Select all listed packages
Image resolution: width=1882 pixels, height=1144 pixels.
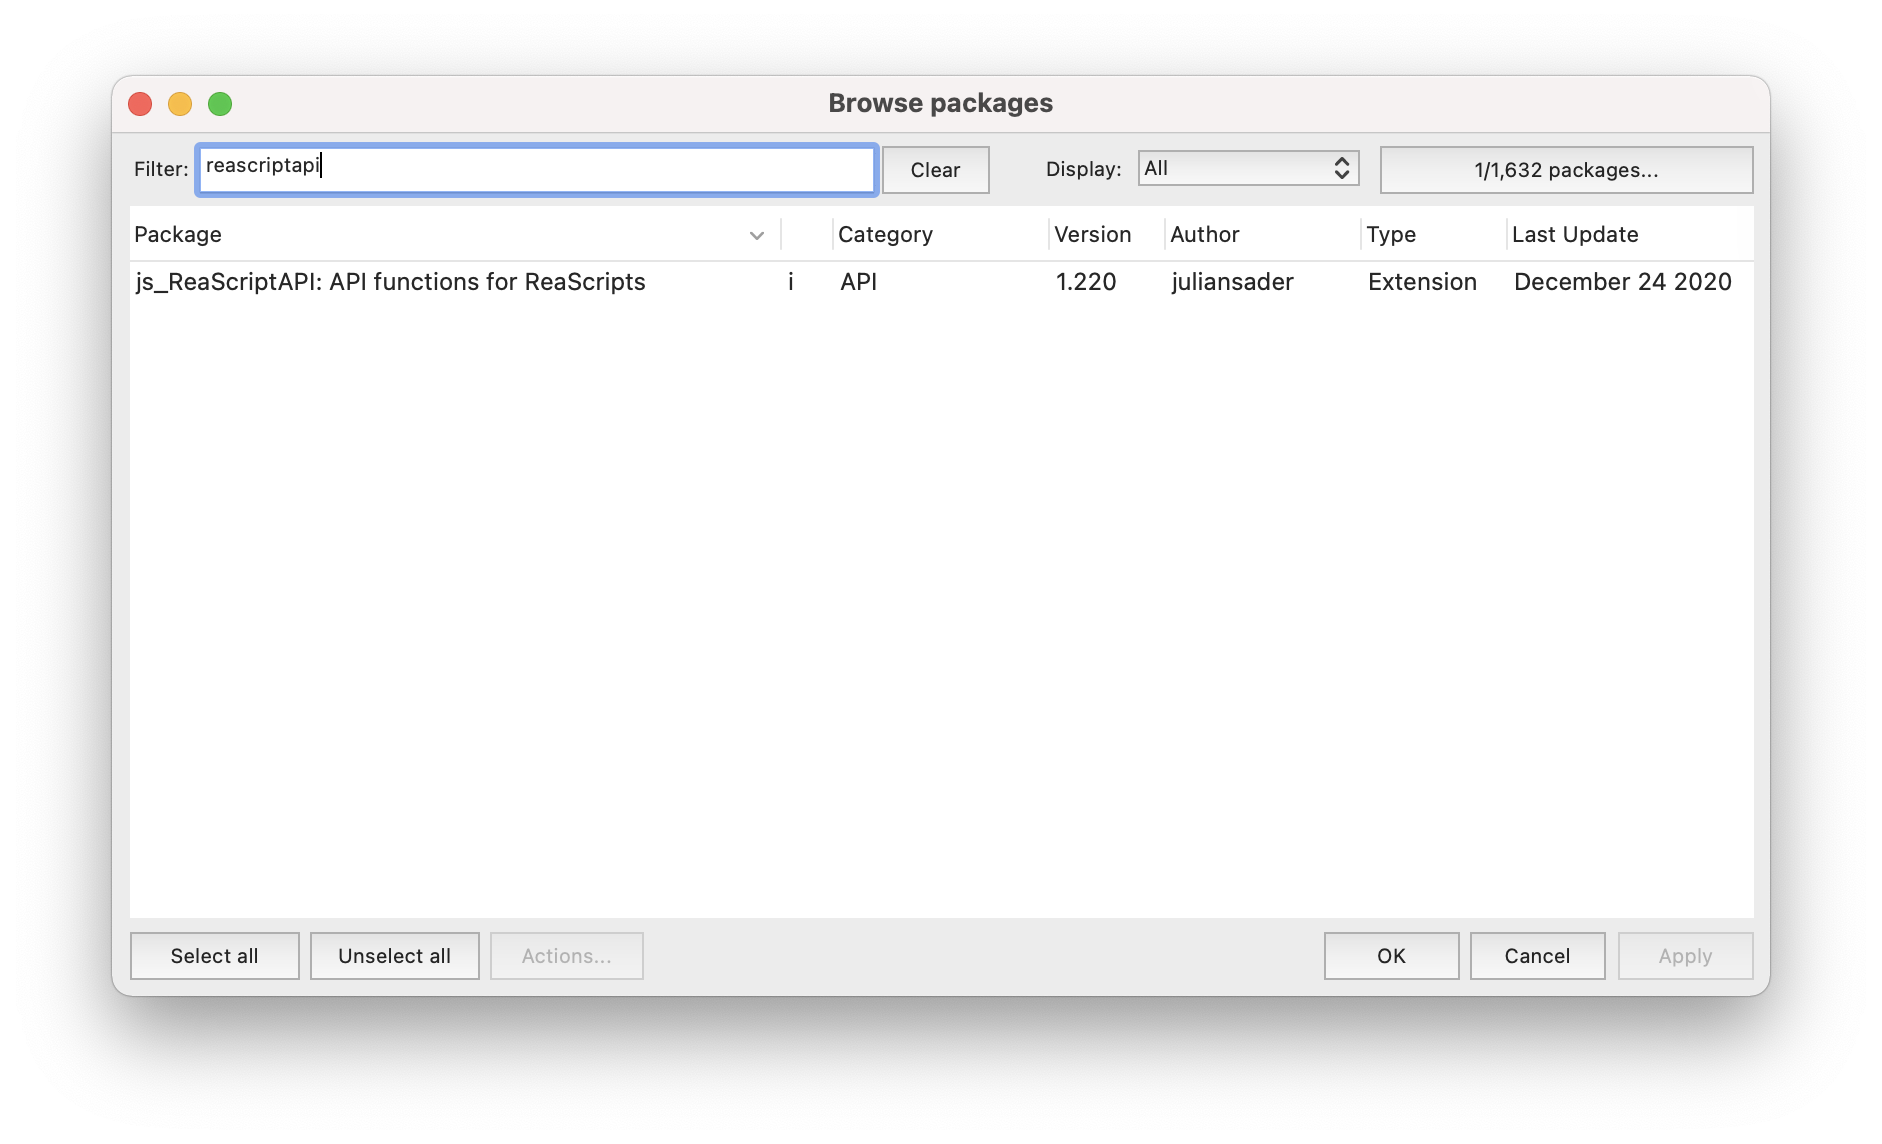pyautogui.click(x=214, y=955)
